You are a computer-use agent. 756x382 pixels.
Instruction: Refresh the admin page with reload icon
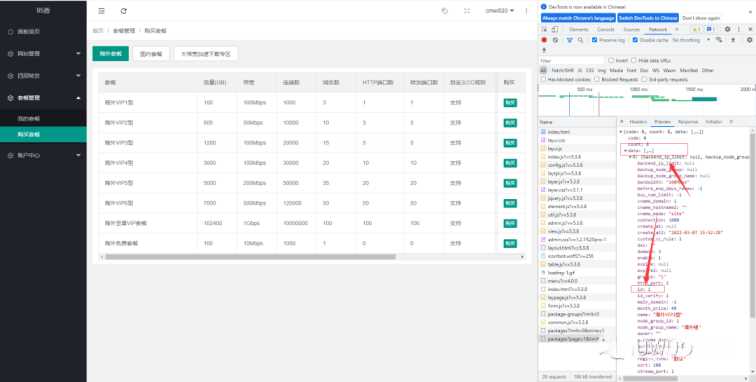click(124, 11)
